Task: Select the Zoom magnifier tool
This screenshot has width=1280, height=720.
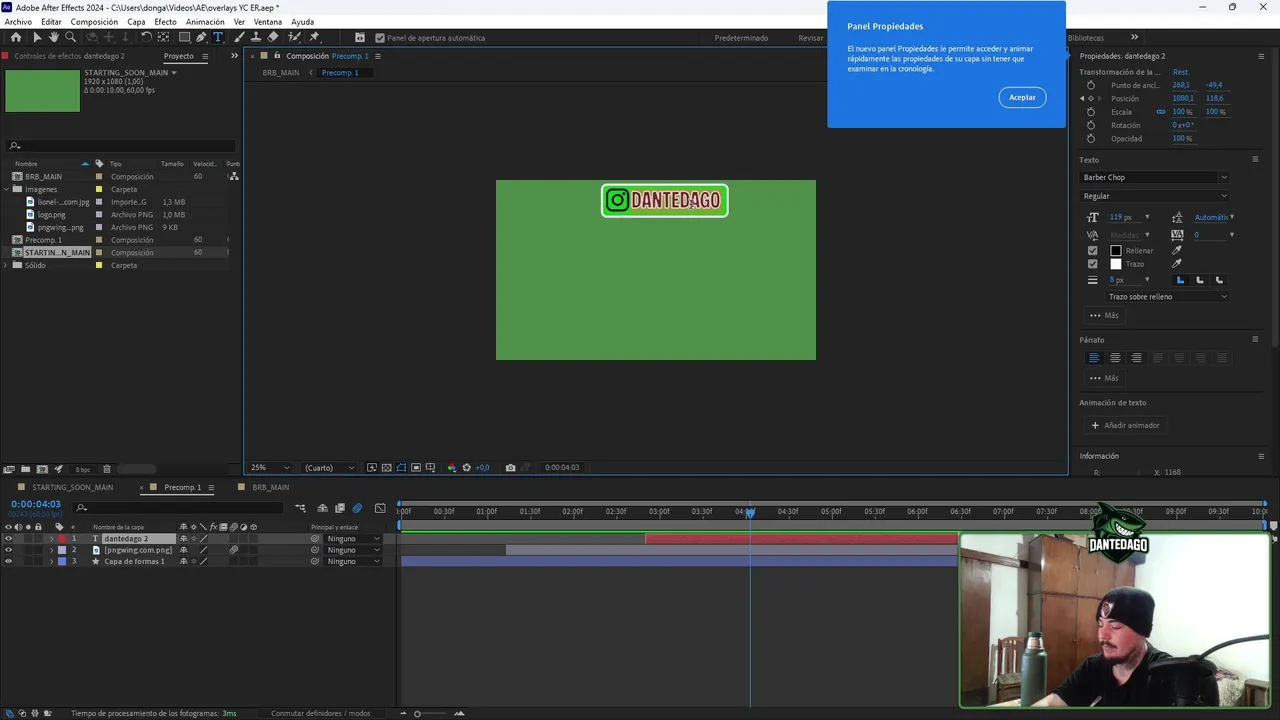Action: click(70, 37)
